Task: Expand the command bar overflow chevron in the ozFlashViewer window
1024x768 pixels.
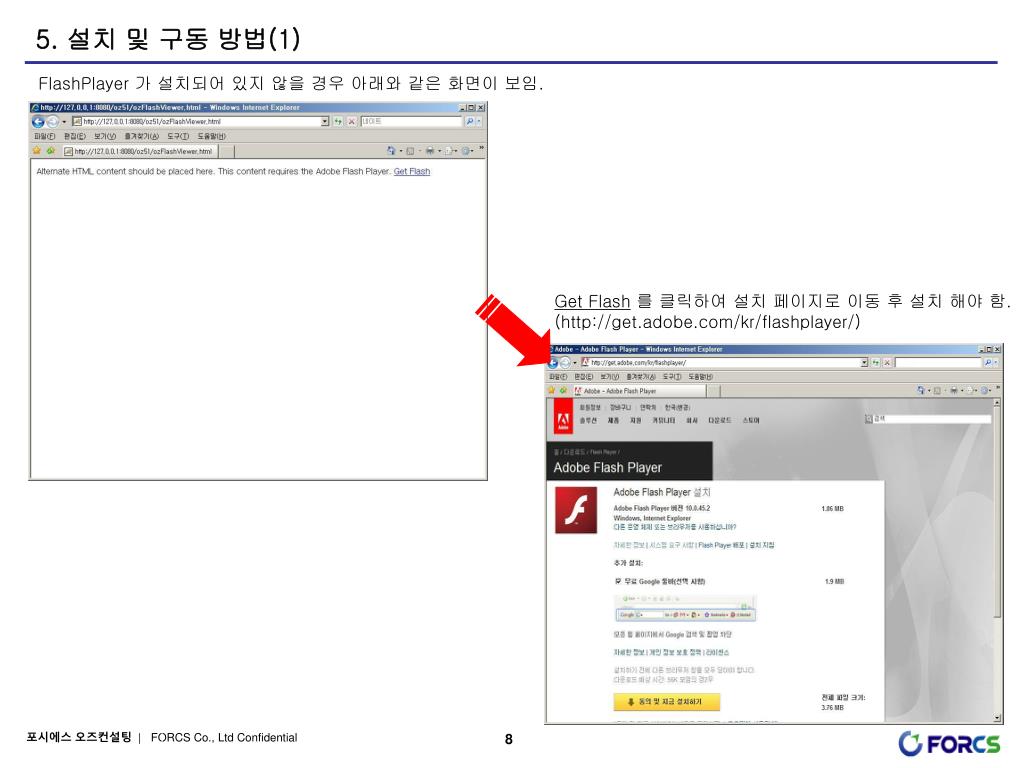Action: point(481,149)
